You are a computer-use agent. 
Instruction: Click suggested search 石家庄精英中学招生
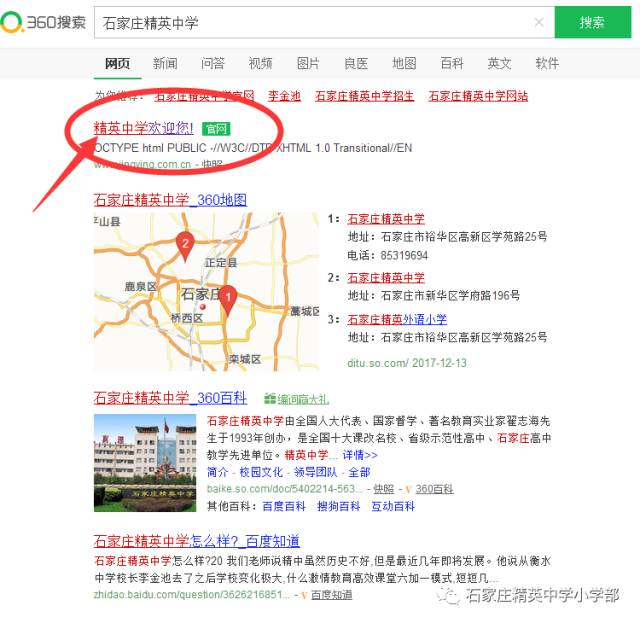(x=364, y=96)
